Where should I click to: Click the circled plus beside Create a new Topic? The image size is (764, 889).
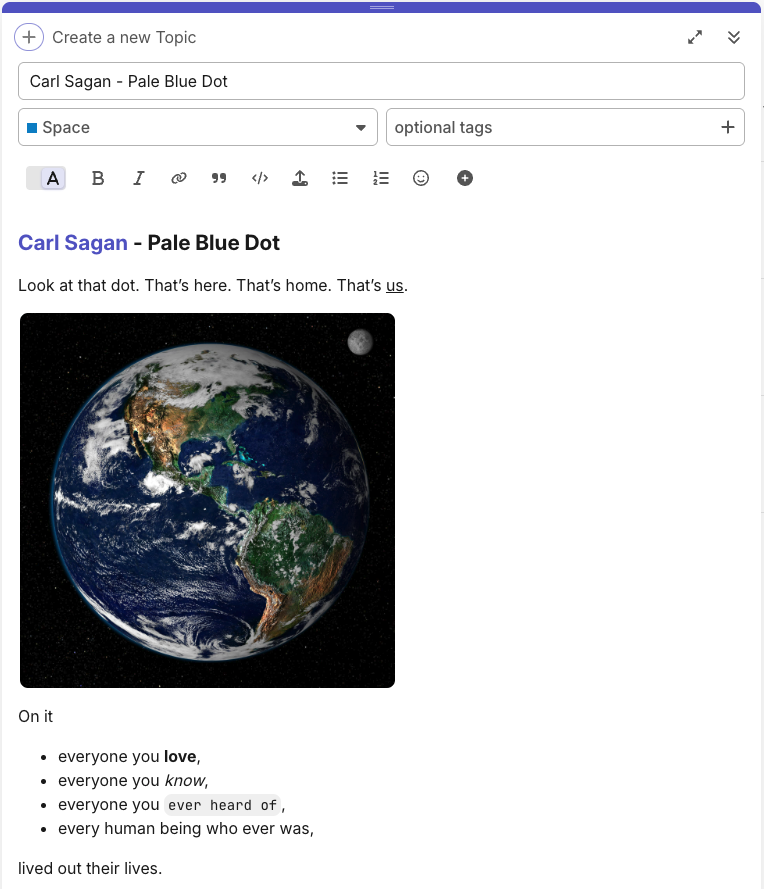click(x=28, y=37)
